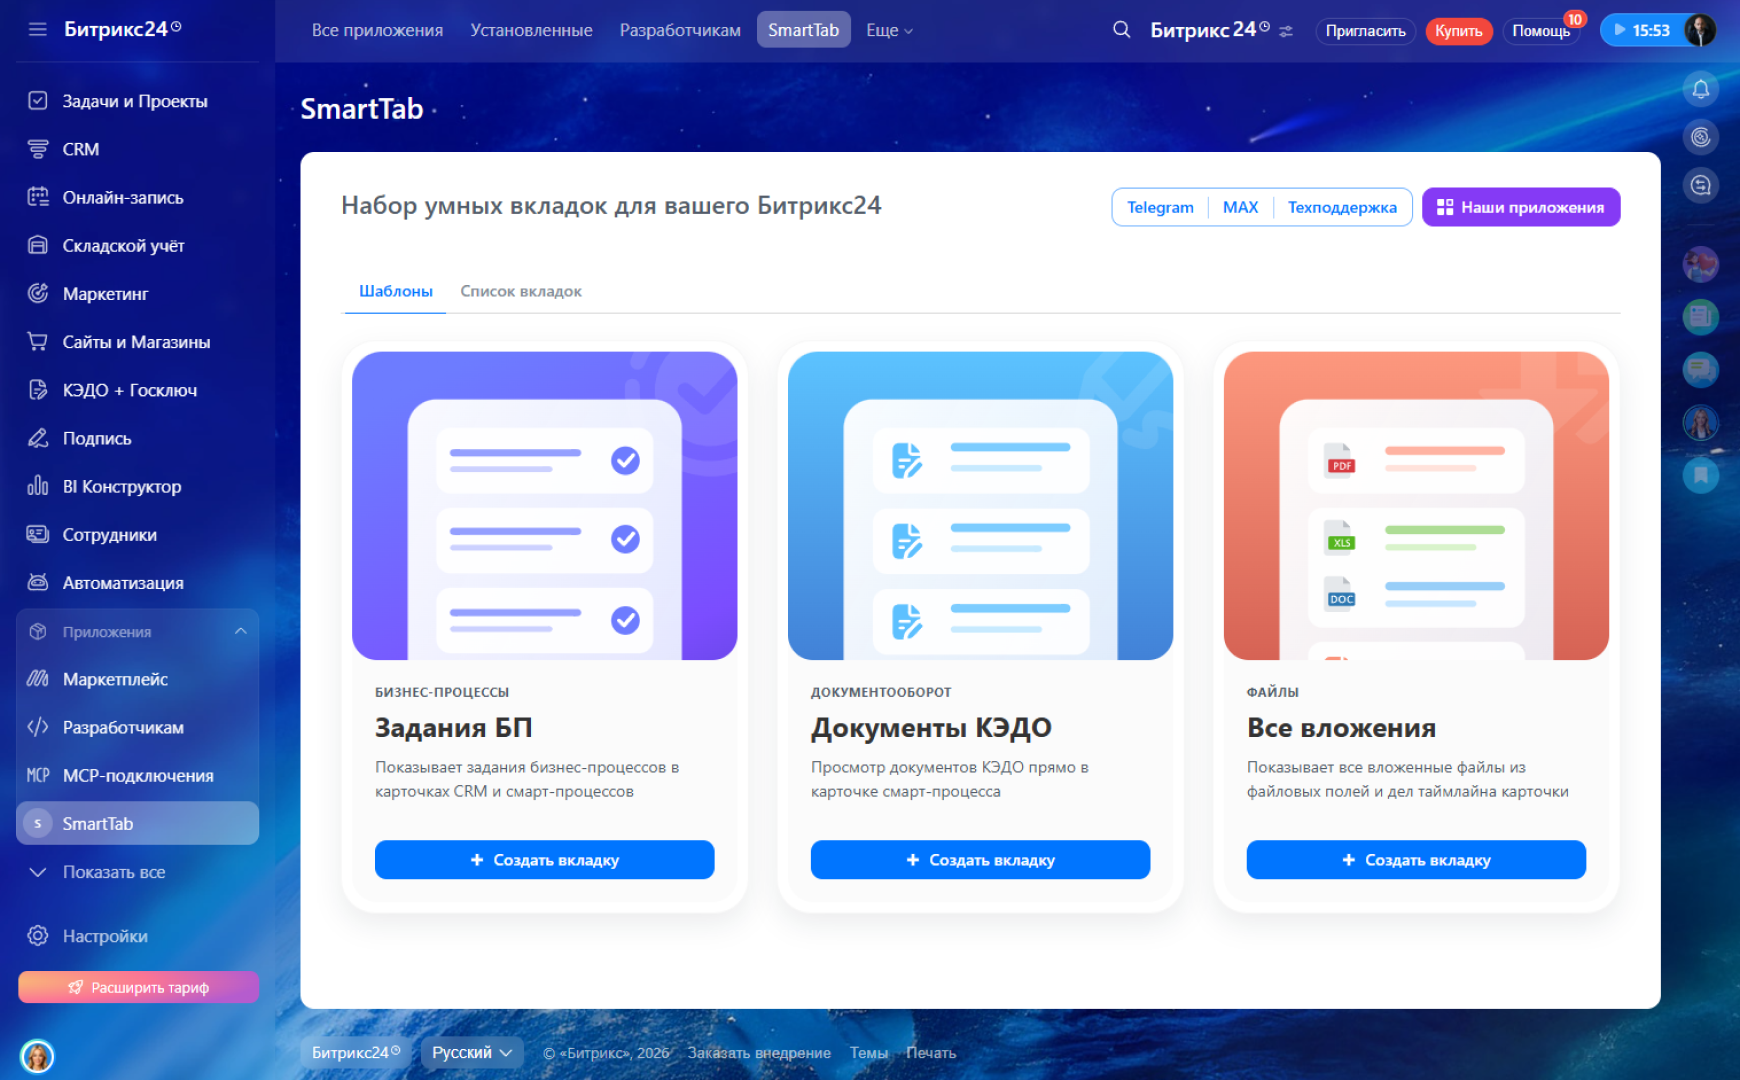This screenshot has width=1740, height=1080.
Task: Open Подпись in sidebar
Action: [x=138, y=438]
